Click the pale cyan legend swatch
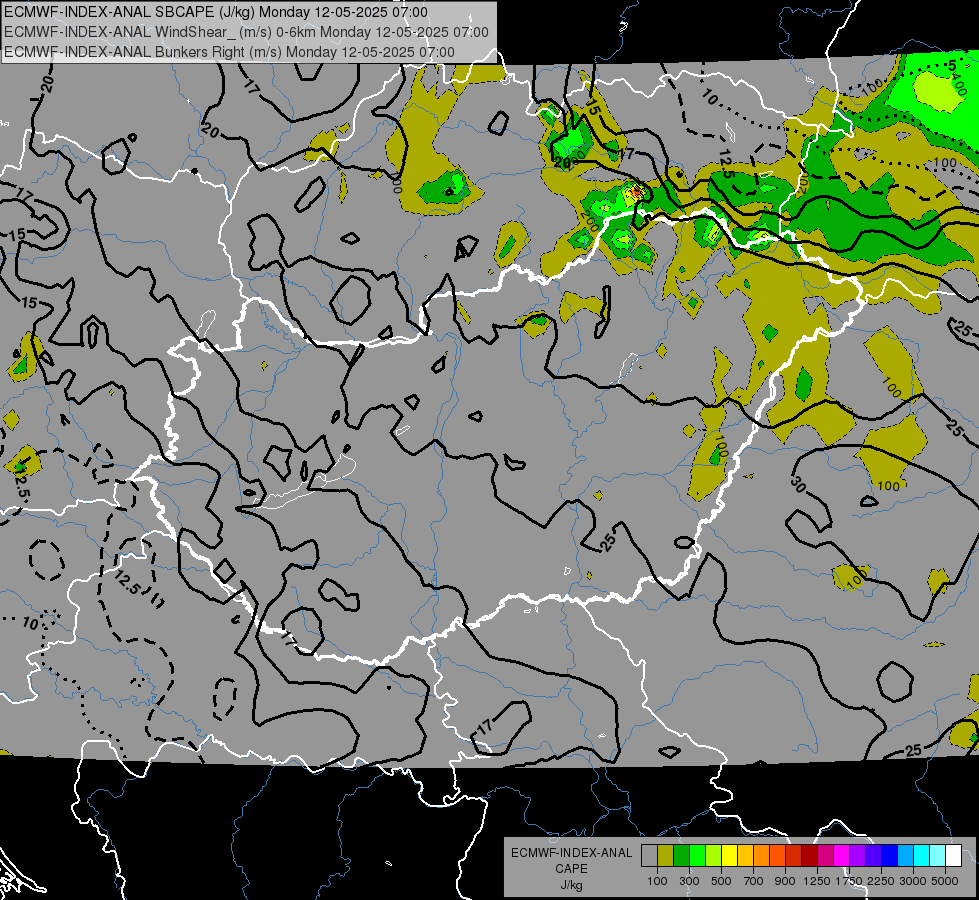This screenshot has height=900, width=979. 937,856
